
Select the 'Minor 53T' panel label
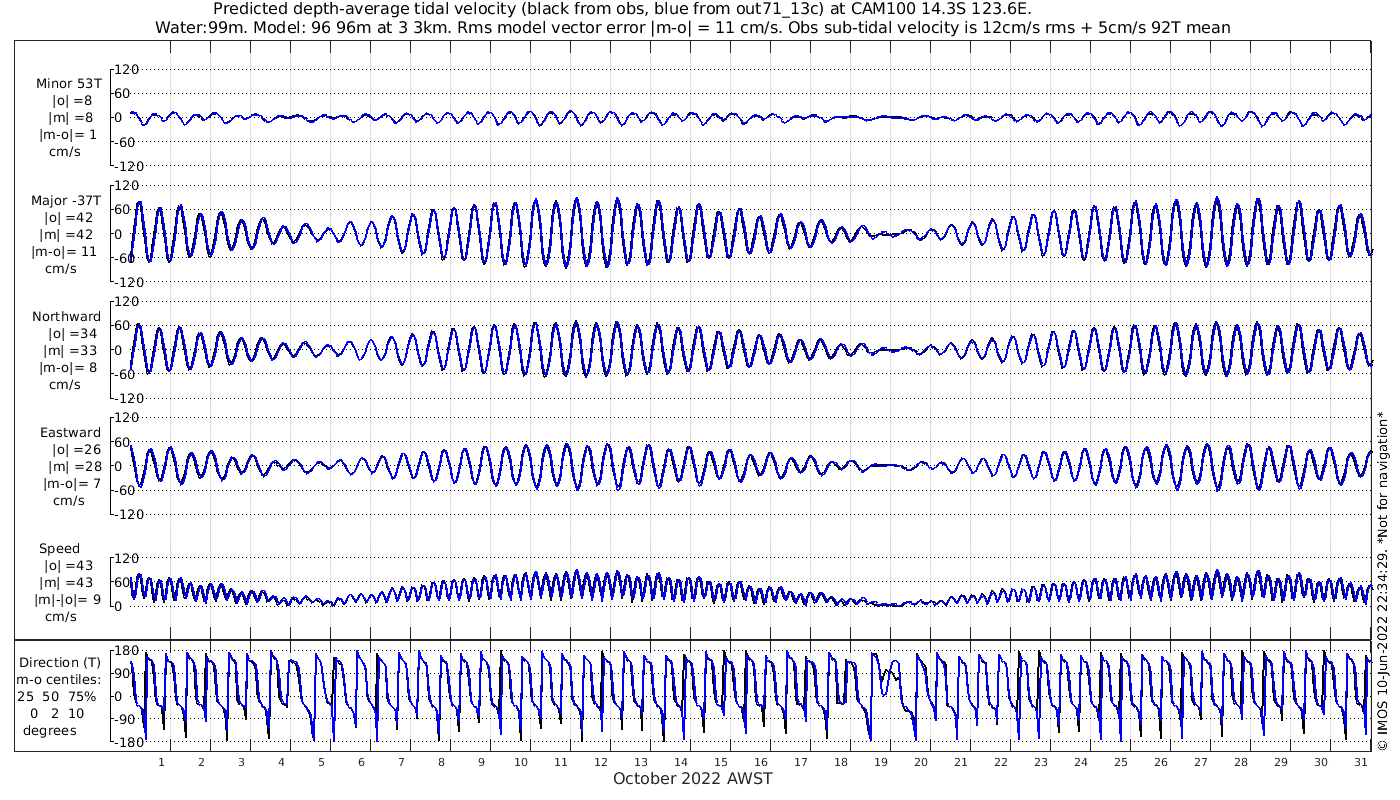coord(68,83)
